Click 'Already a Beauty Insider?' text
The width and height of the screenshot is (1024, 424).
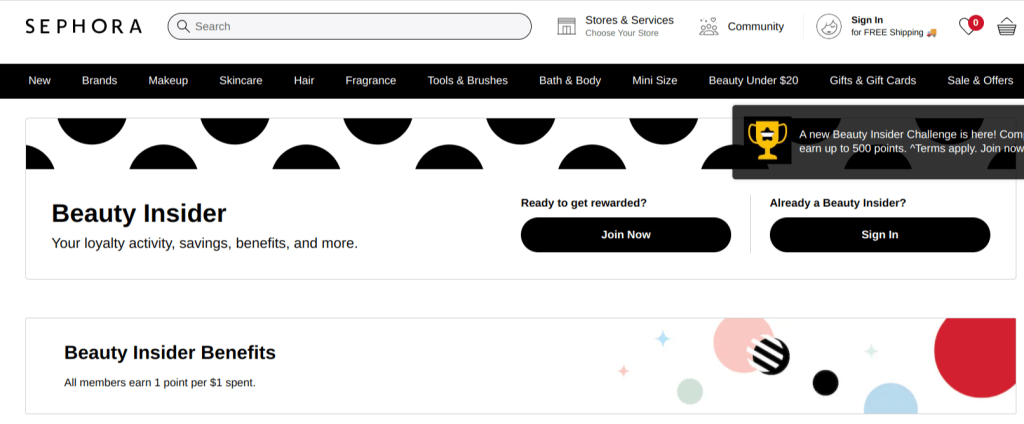pyautogui.click(x=838, y=203)
